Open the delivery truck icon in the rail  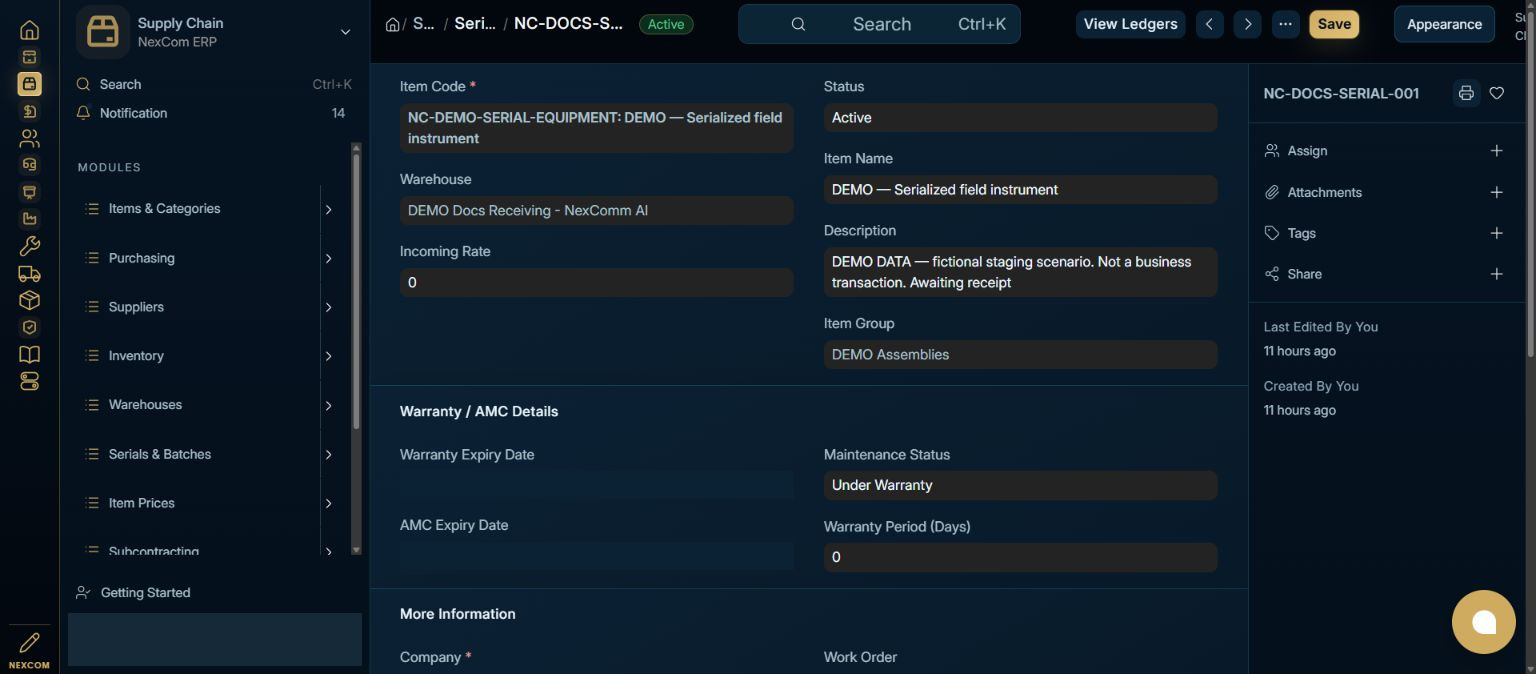[29, 273]
